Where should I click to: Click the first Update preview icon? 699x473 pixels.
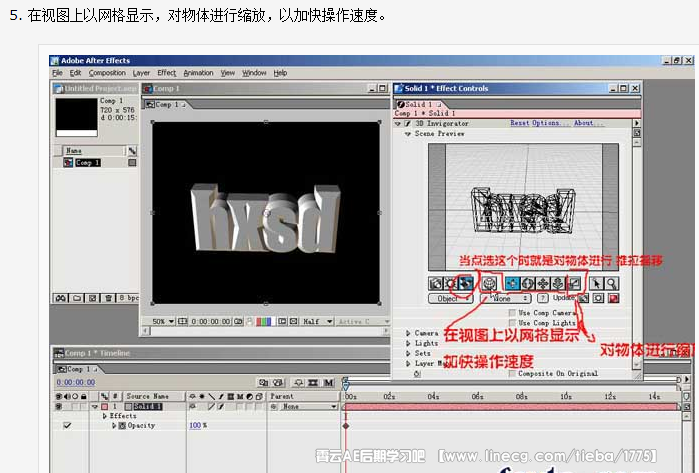(x=584, y=298)
